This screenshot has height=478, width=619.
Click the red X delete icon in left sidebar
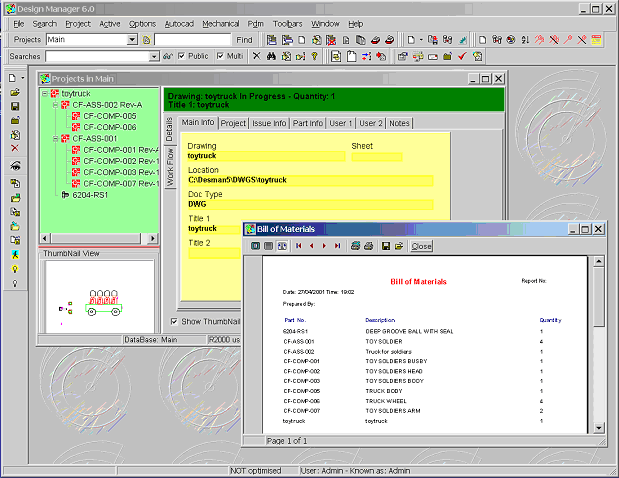tap(15, 148)
